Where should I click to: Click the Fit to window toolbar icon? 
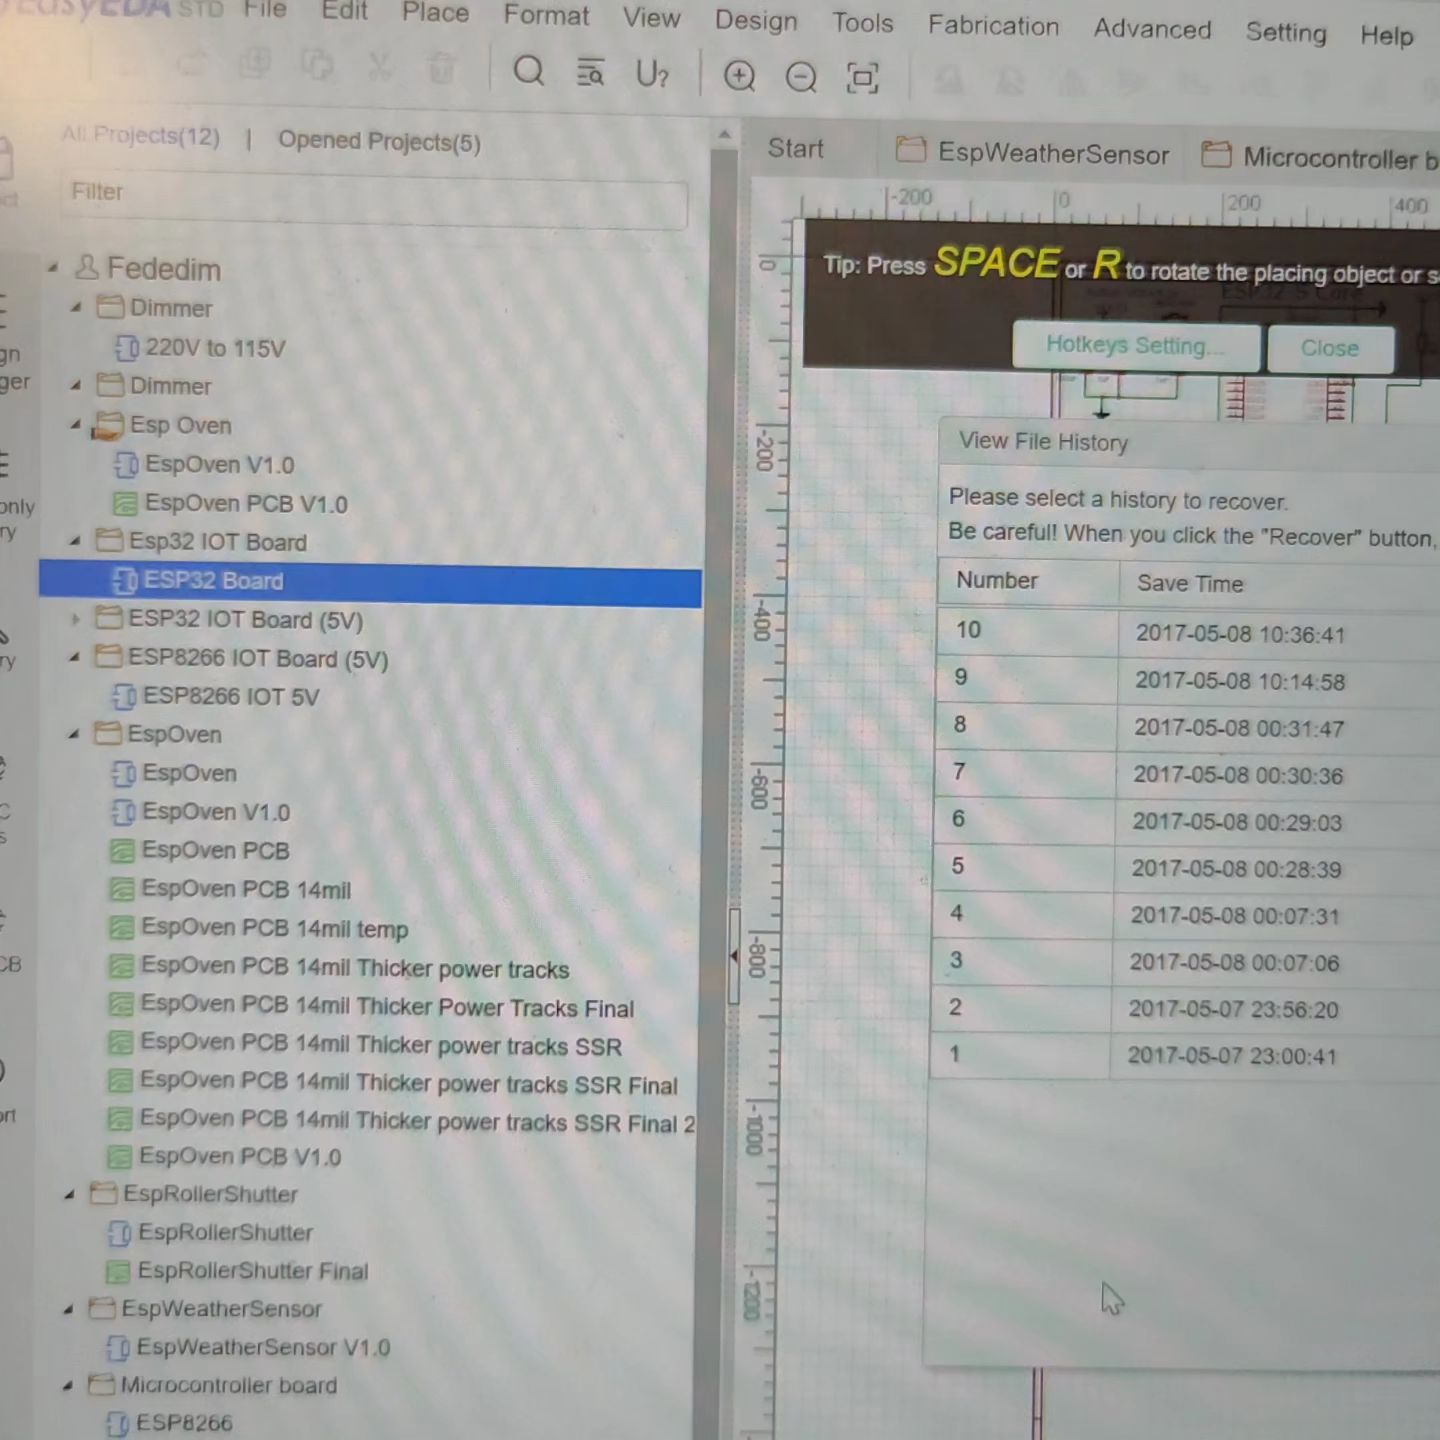(862, 78)
